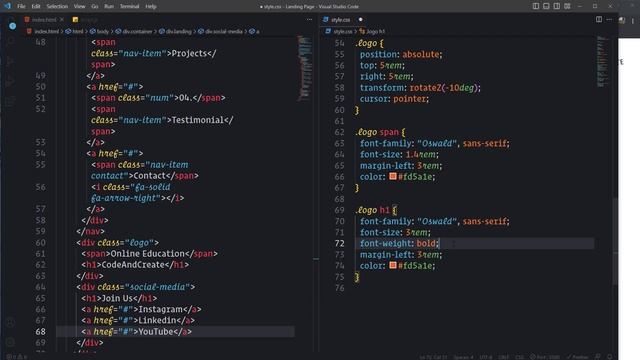
Task: Open the View menu
Action: tap(80, 6)
